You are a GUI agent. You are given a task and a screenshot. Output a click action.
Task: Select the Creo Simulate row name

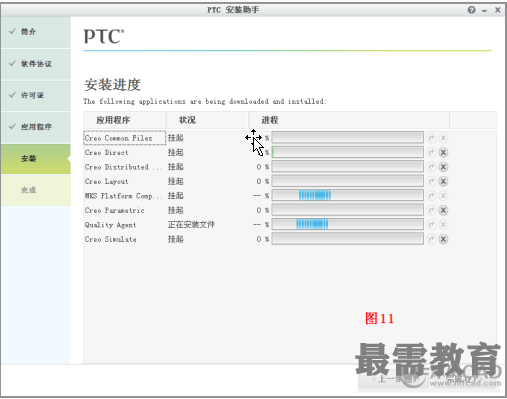coord(110,239)
